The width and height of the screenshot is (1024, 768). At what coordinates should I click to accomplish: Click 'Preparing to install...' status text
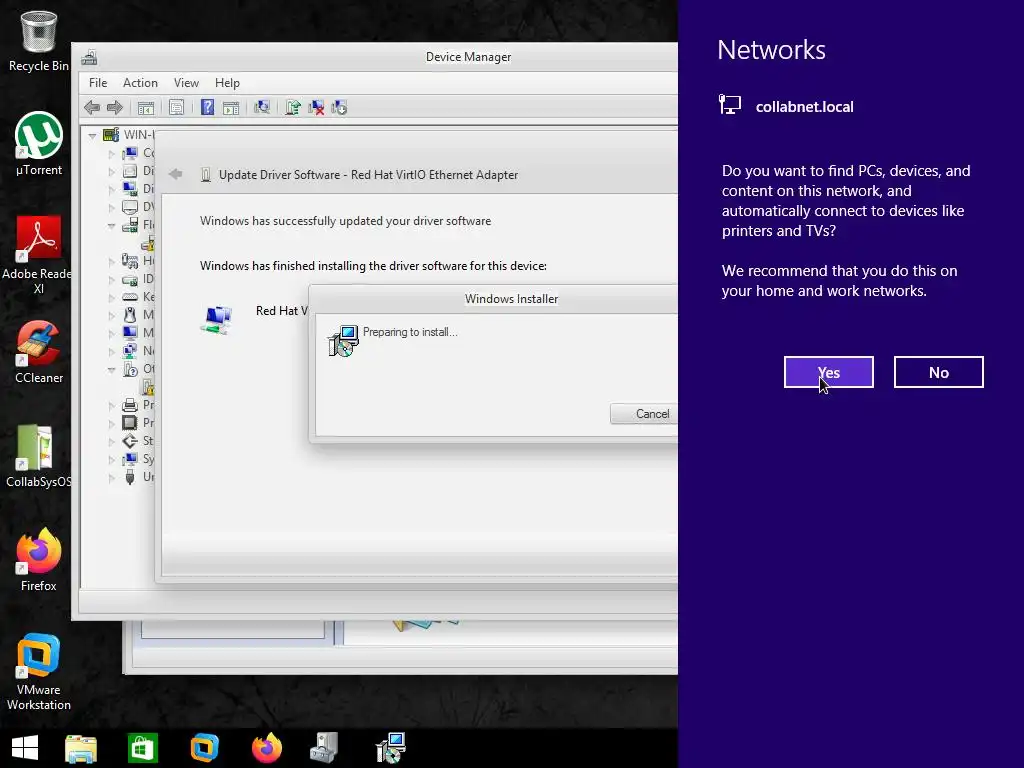click(410, 332)
